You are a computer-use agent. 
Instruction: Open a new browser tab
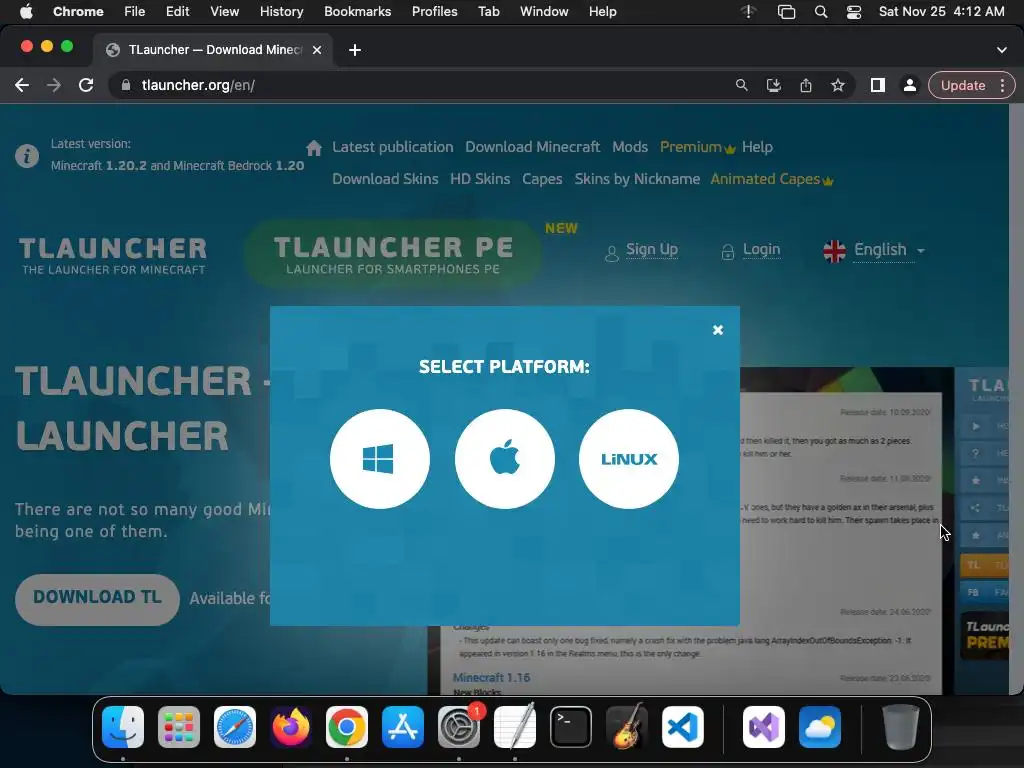pyautogui.click(x=355, y=50)
